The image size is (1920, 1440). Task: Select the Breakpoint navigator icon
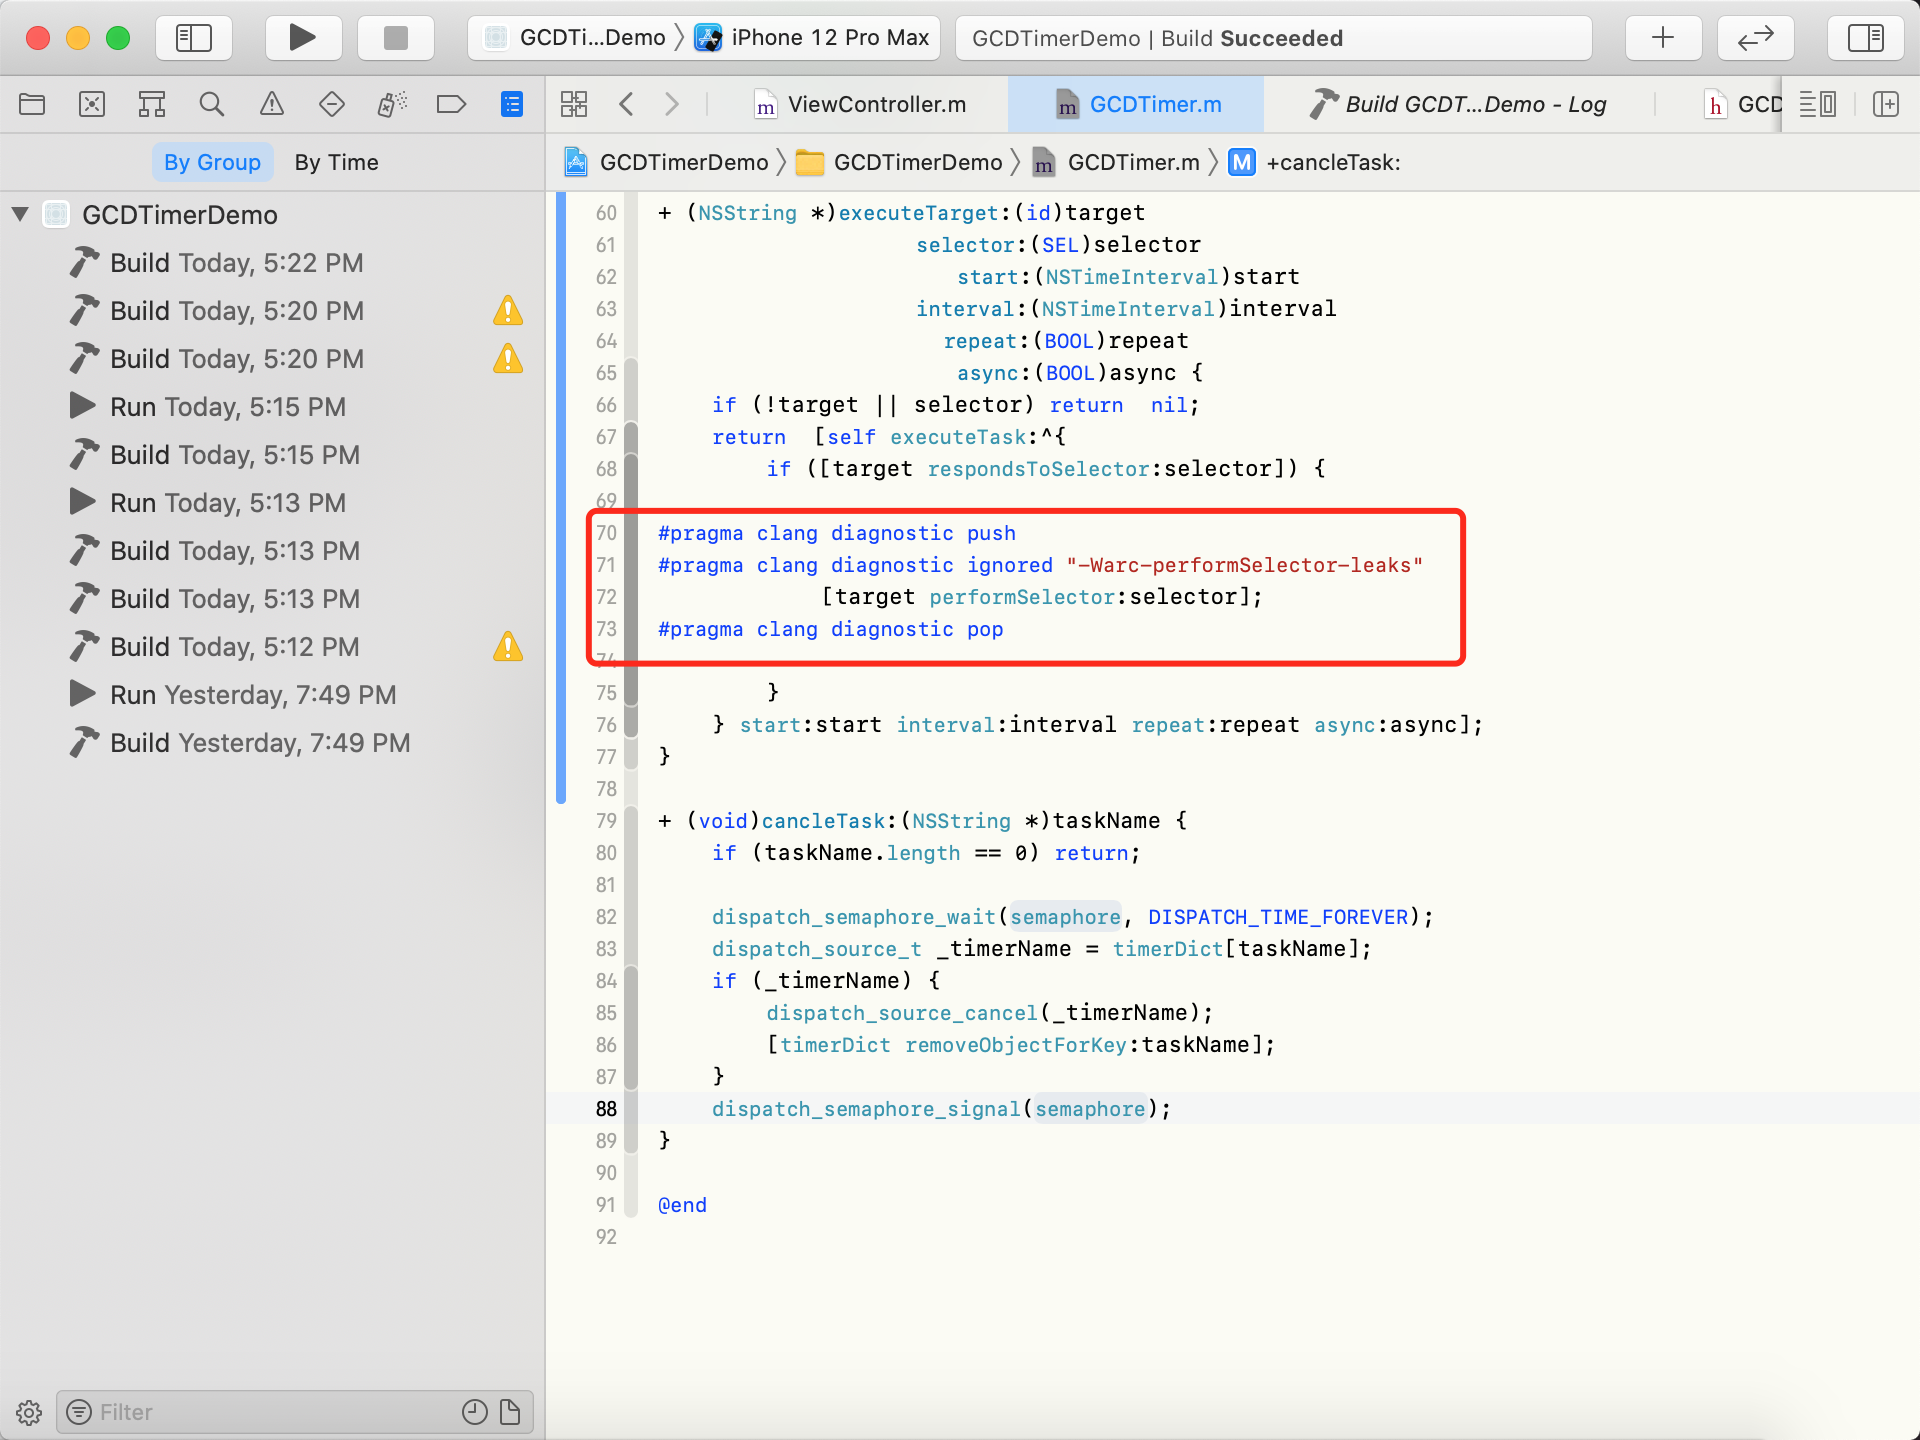click(x=451, y=104)
